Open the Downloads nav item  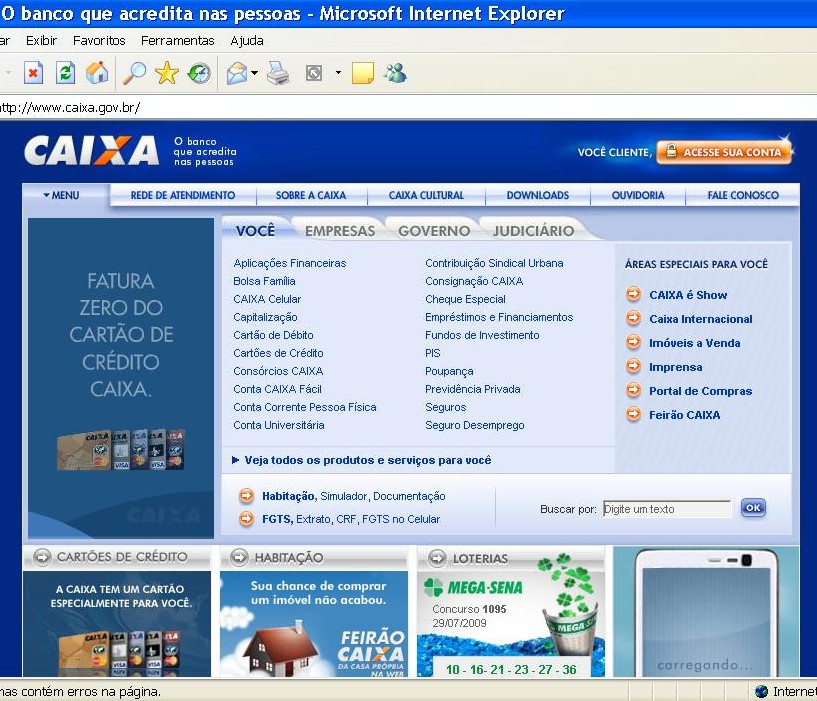(538, 195)
